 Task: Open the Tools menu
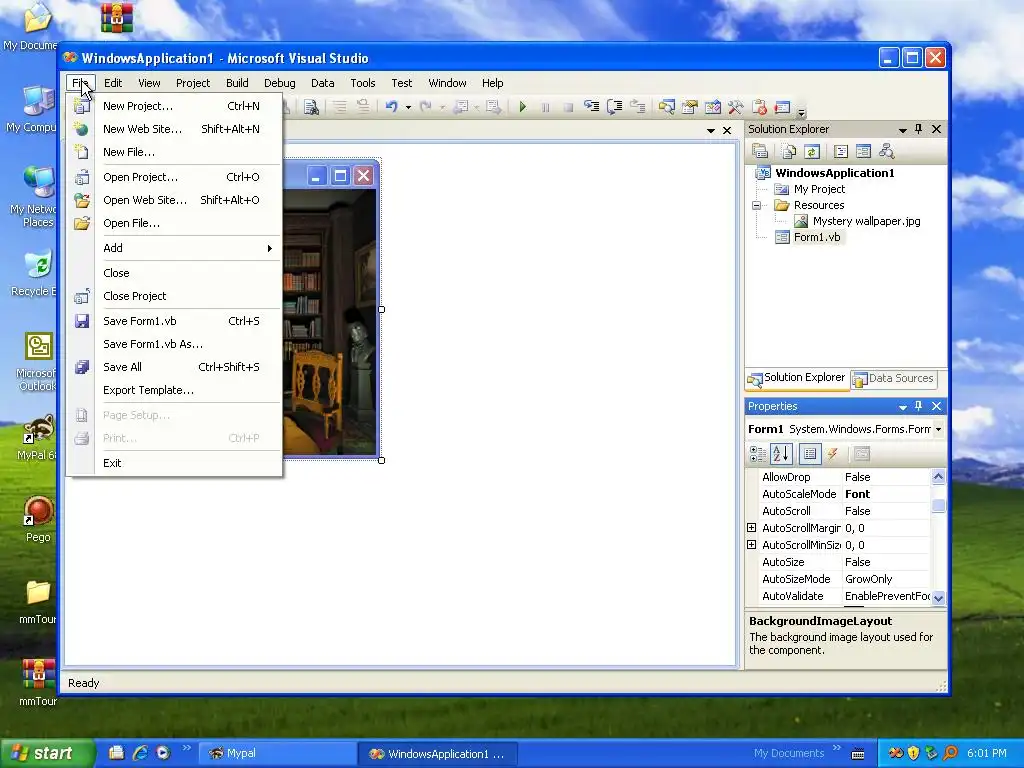click(x=362, y=83)
